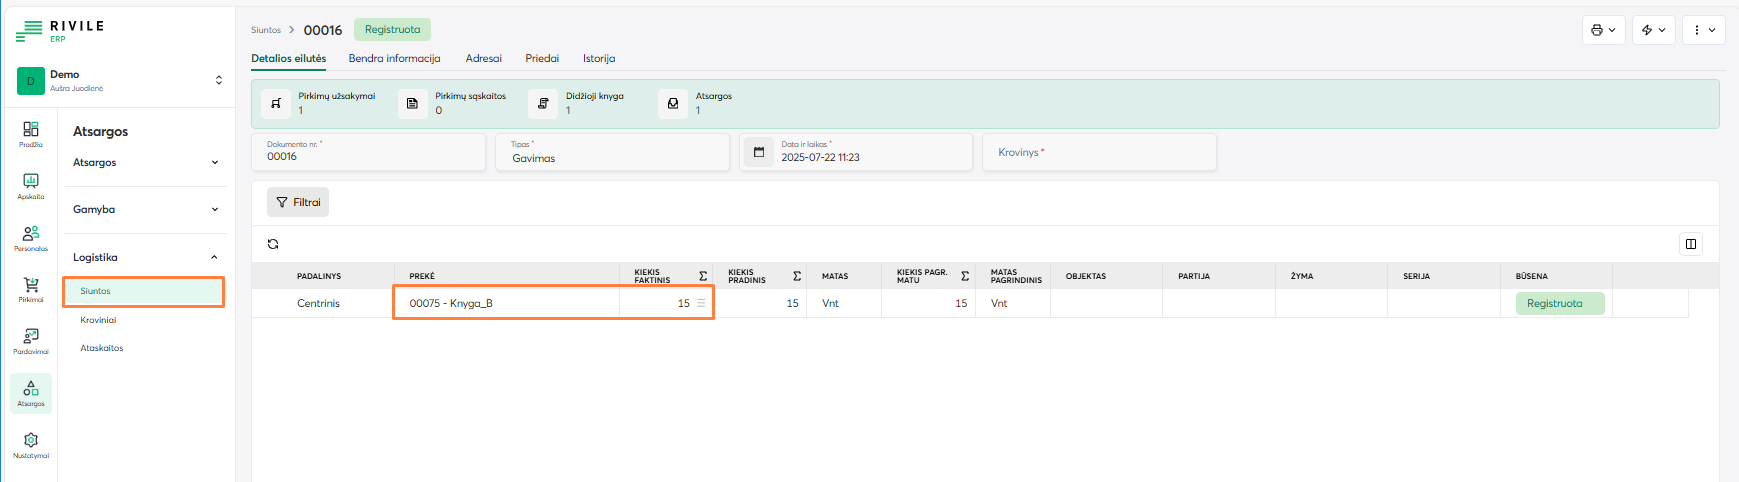1739x482 pixels.
Task: Open the print dropdown button
Action: [x=1603, y=30]
